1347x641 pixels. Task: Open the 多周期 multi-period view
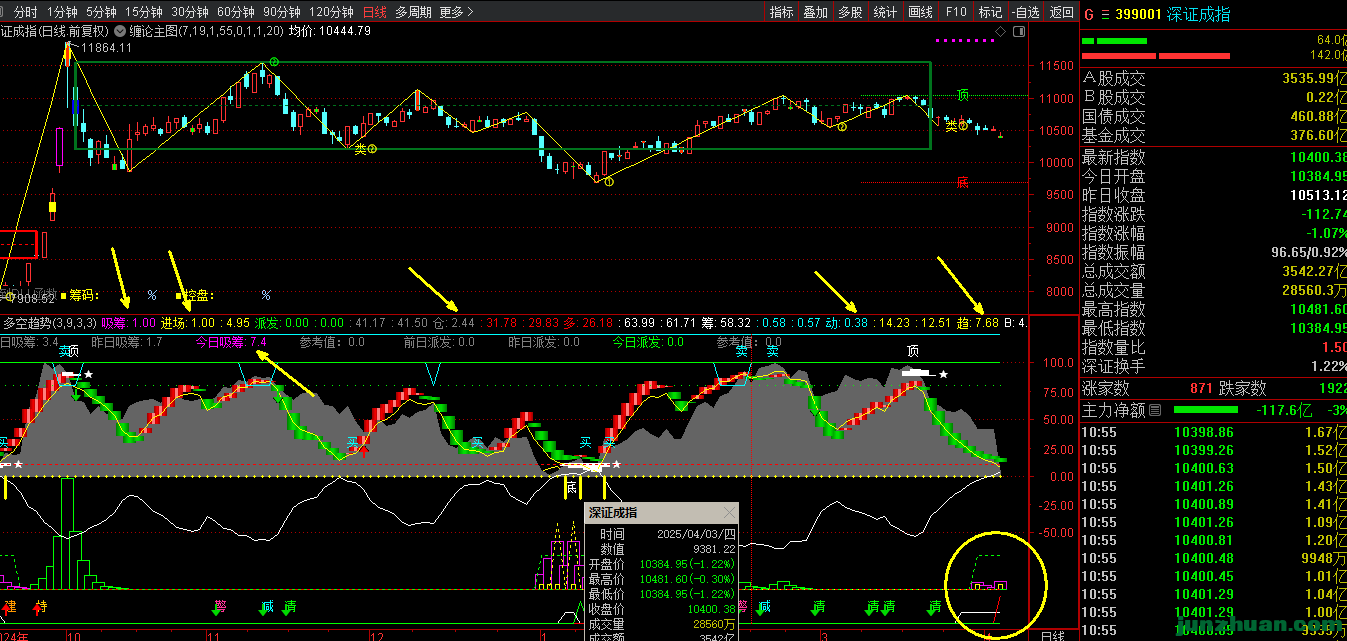[413, 12]
